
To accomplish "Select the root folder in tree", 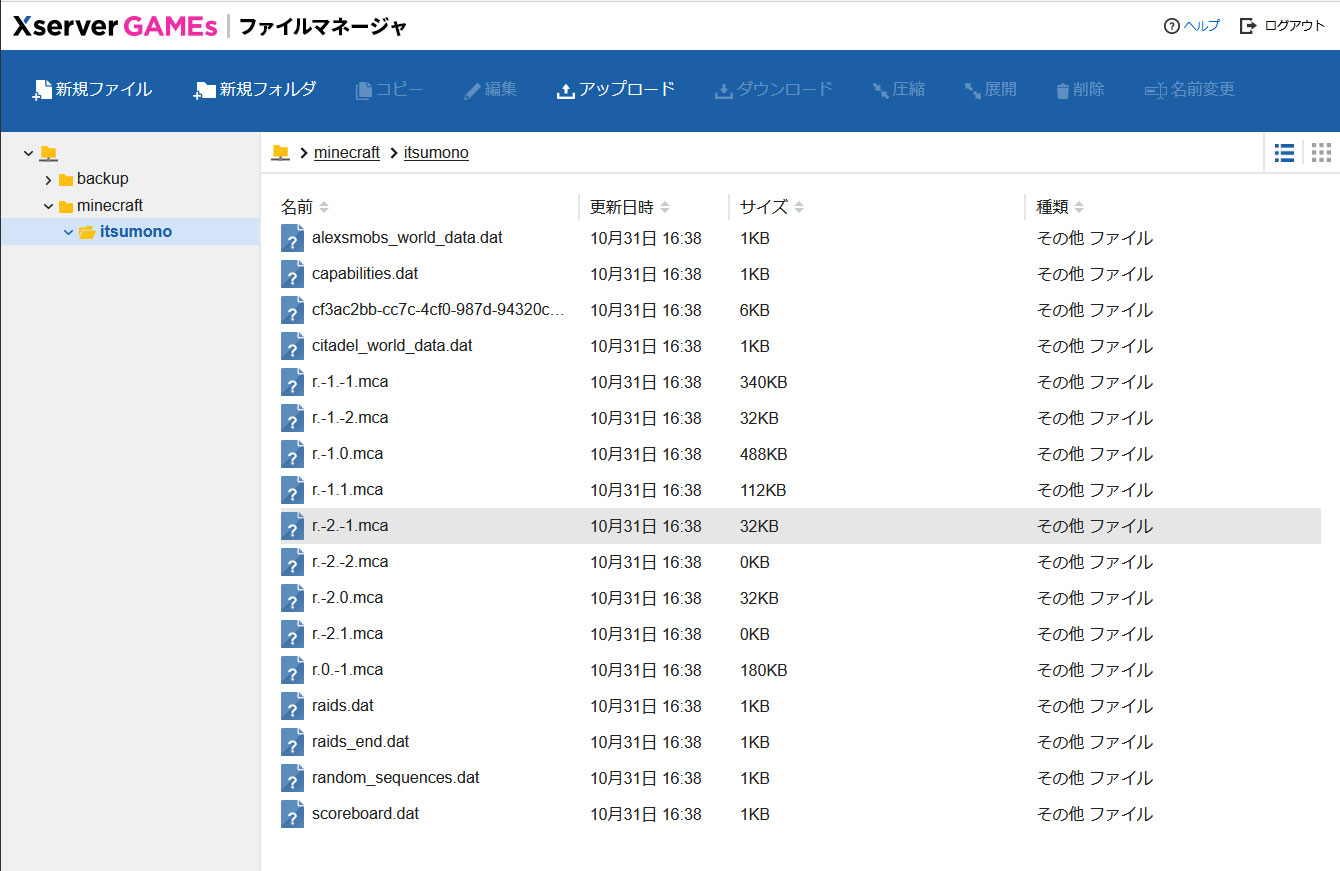I will pyautogui.click(x=48, y=153).
